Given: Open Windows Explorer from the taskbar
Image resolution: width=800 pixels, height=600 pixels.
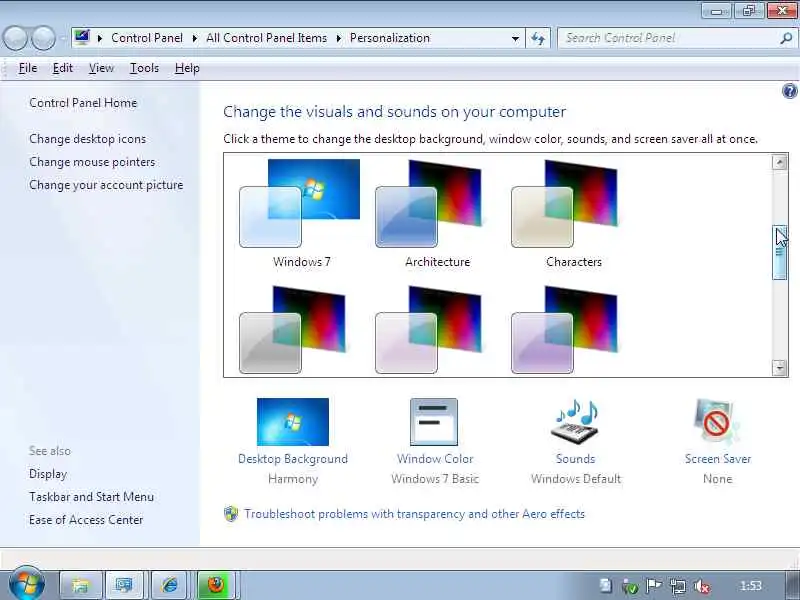Looking at the screenshot, I should pos(81,585).
